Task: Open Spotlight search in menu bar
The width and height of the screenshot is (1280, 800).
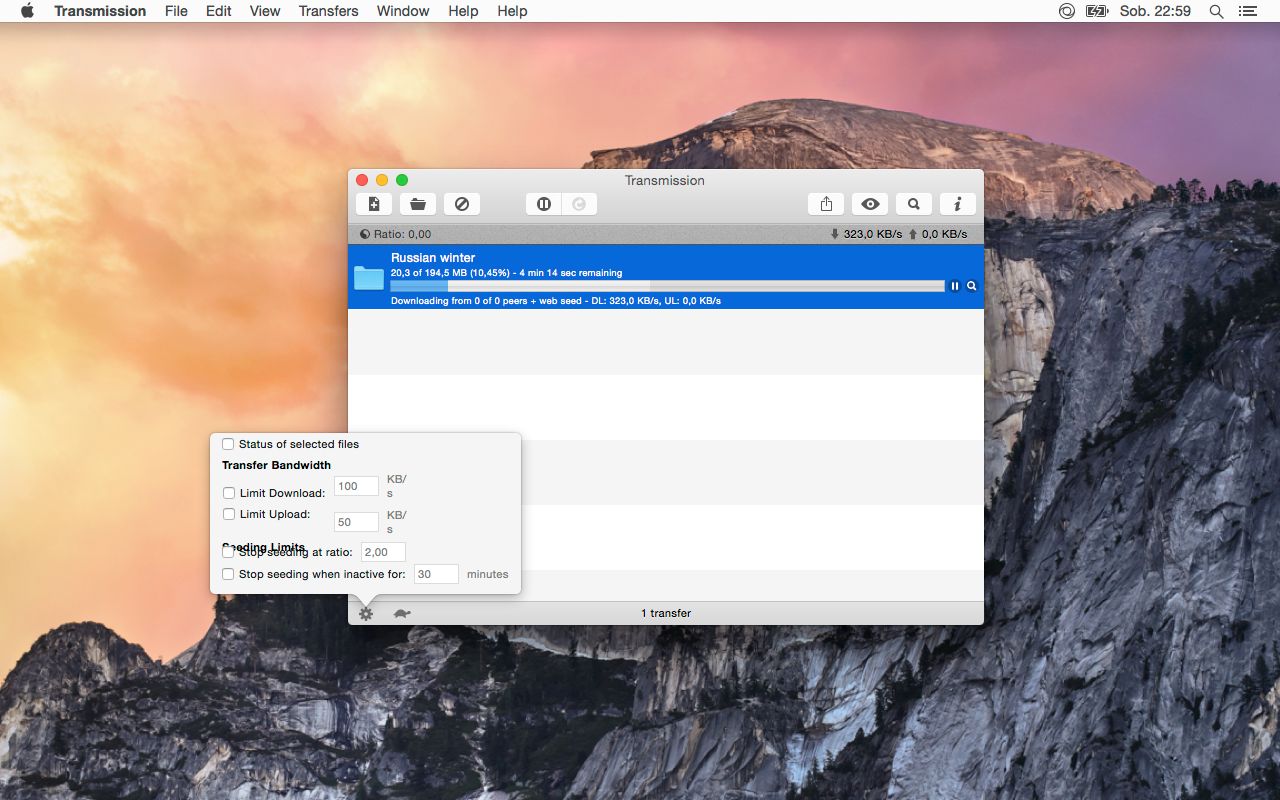Action: coord(1216,11)
